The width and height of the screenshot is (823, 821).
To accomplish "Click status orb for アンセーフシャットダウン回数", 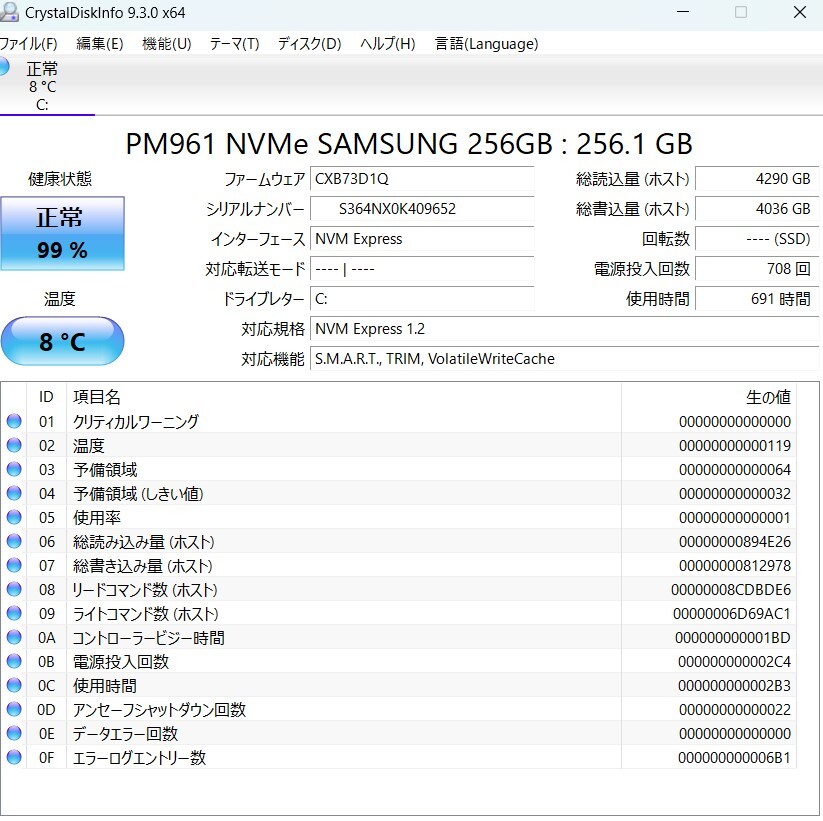I will tap(14, 710).
